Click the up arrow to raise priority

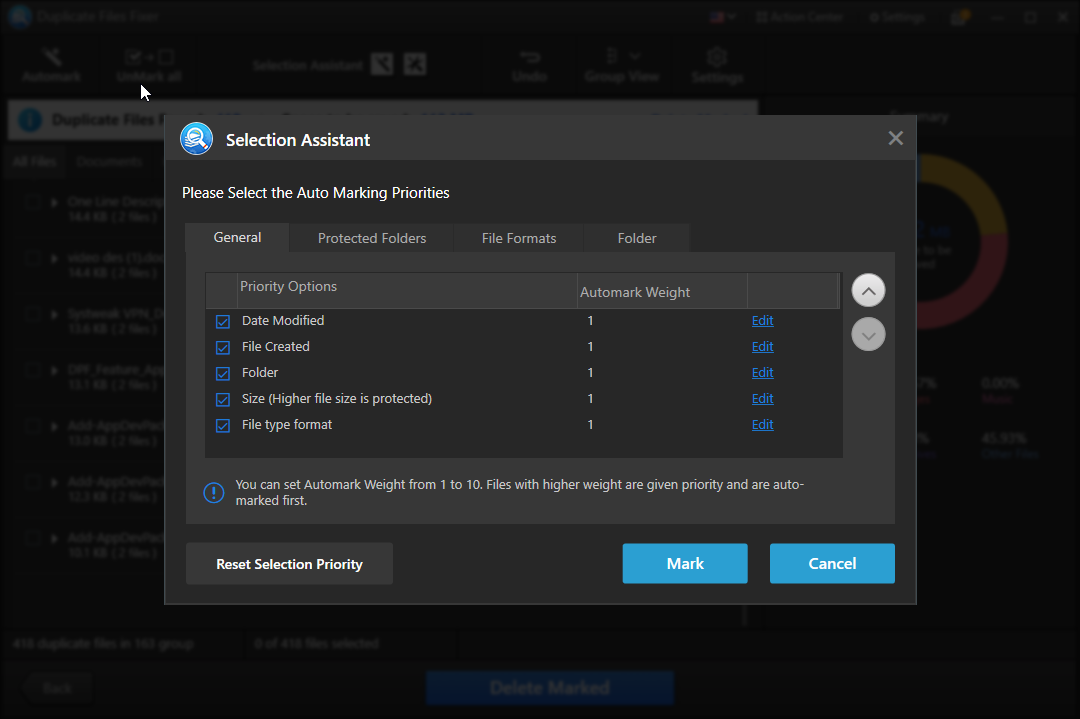pos(868,290)
